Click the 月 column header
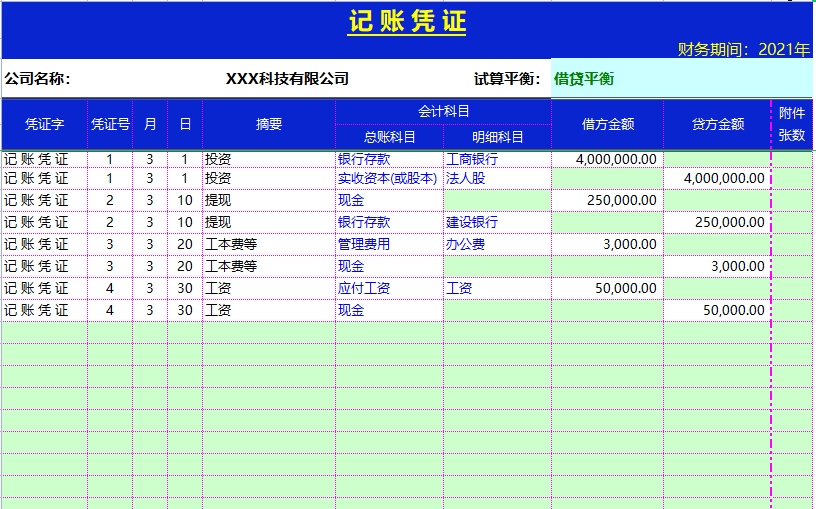Image resolution: width=816 pixels, height=509 pixels. point(150,124)
